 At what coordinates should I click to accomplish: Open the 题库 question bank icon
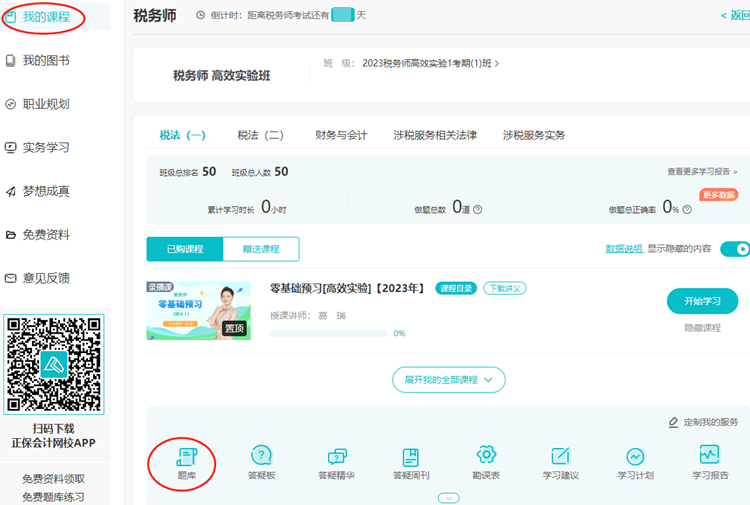coord(187,457)
